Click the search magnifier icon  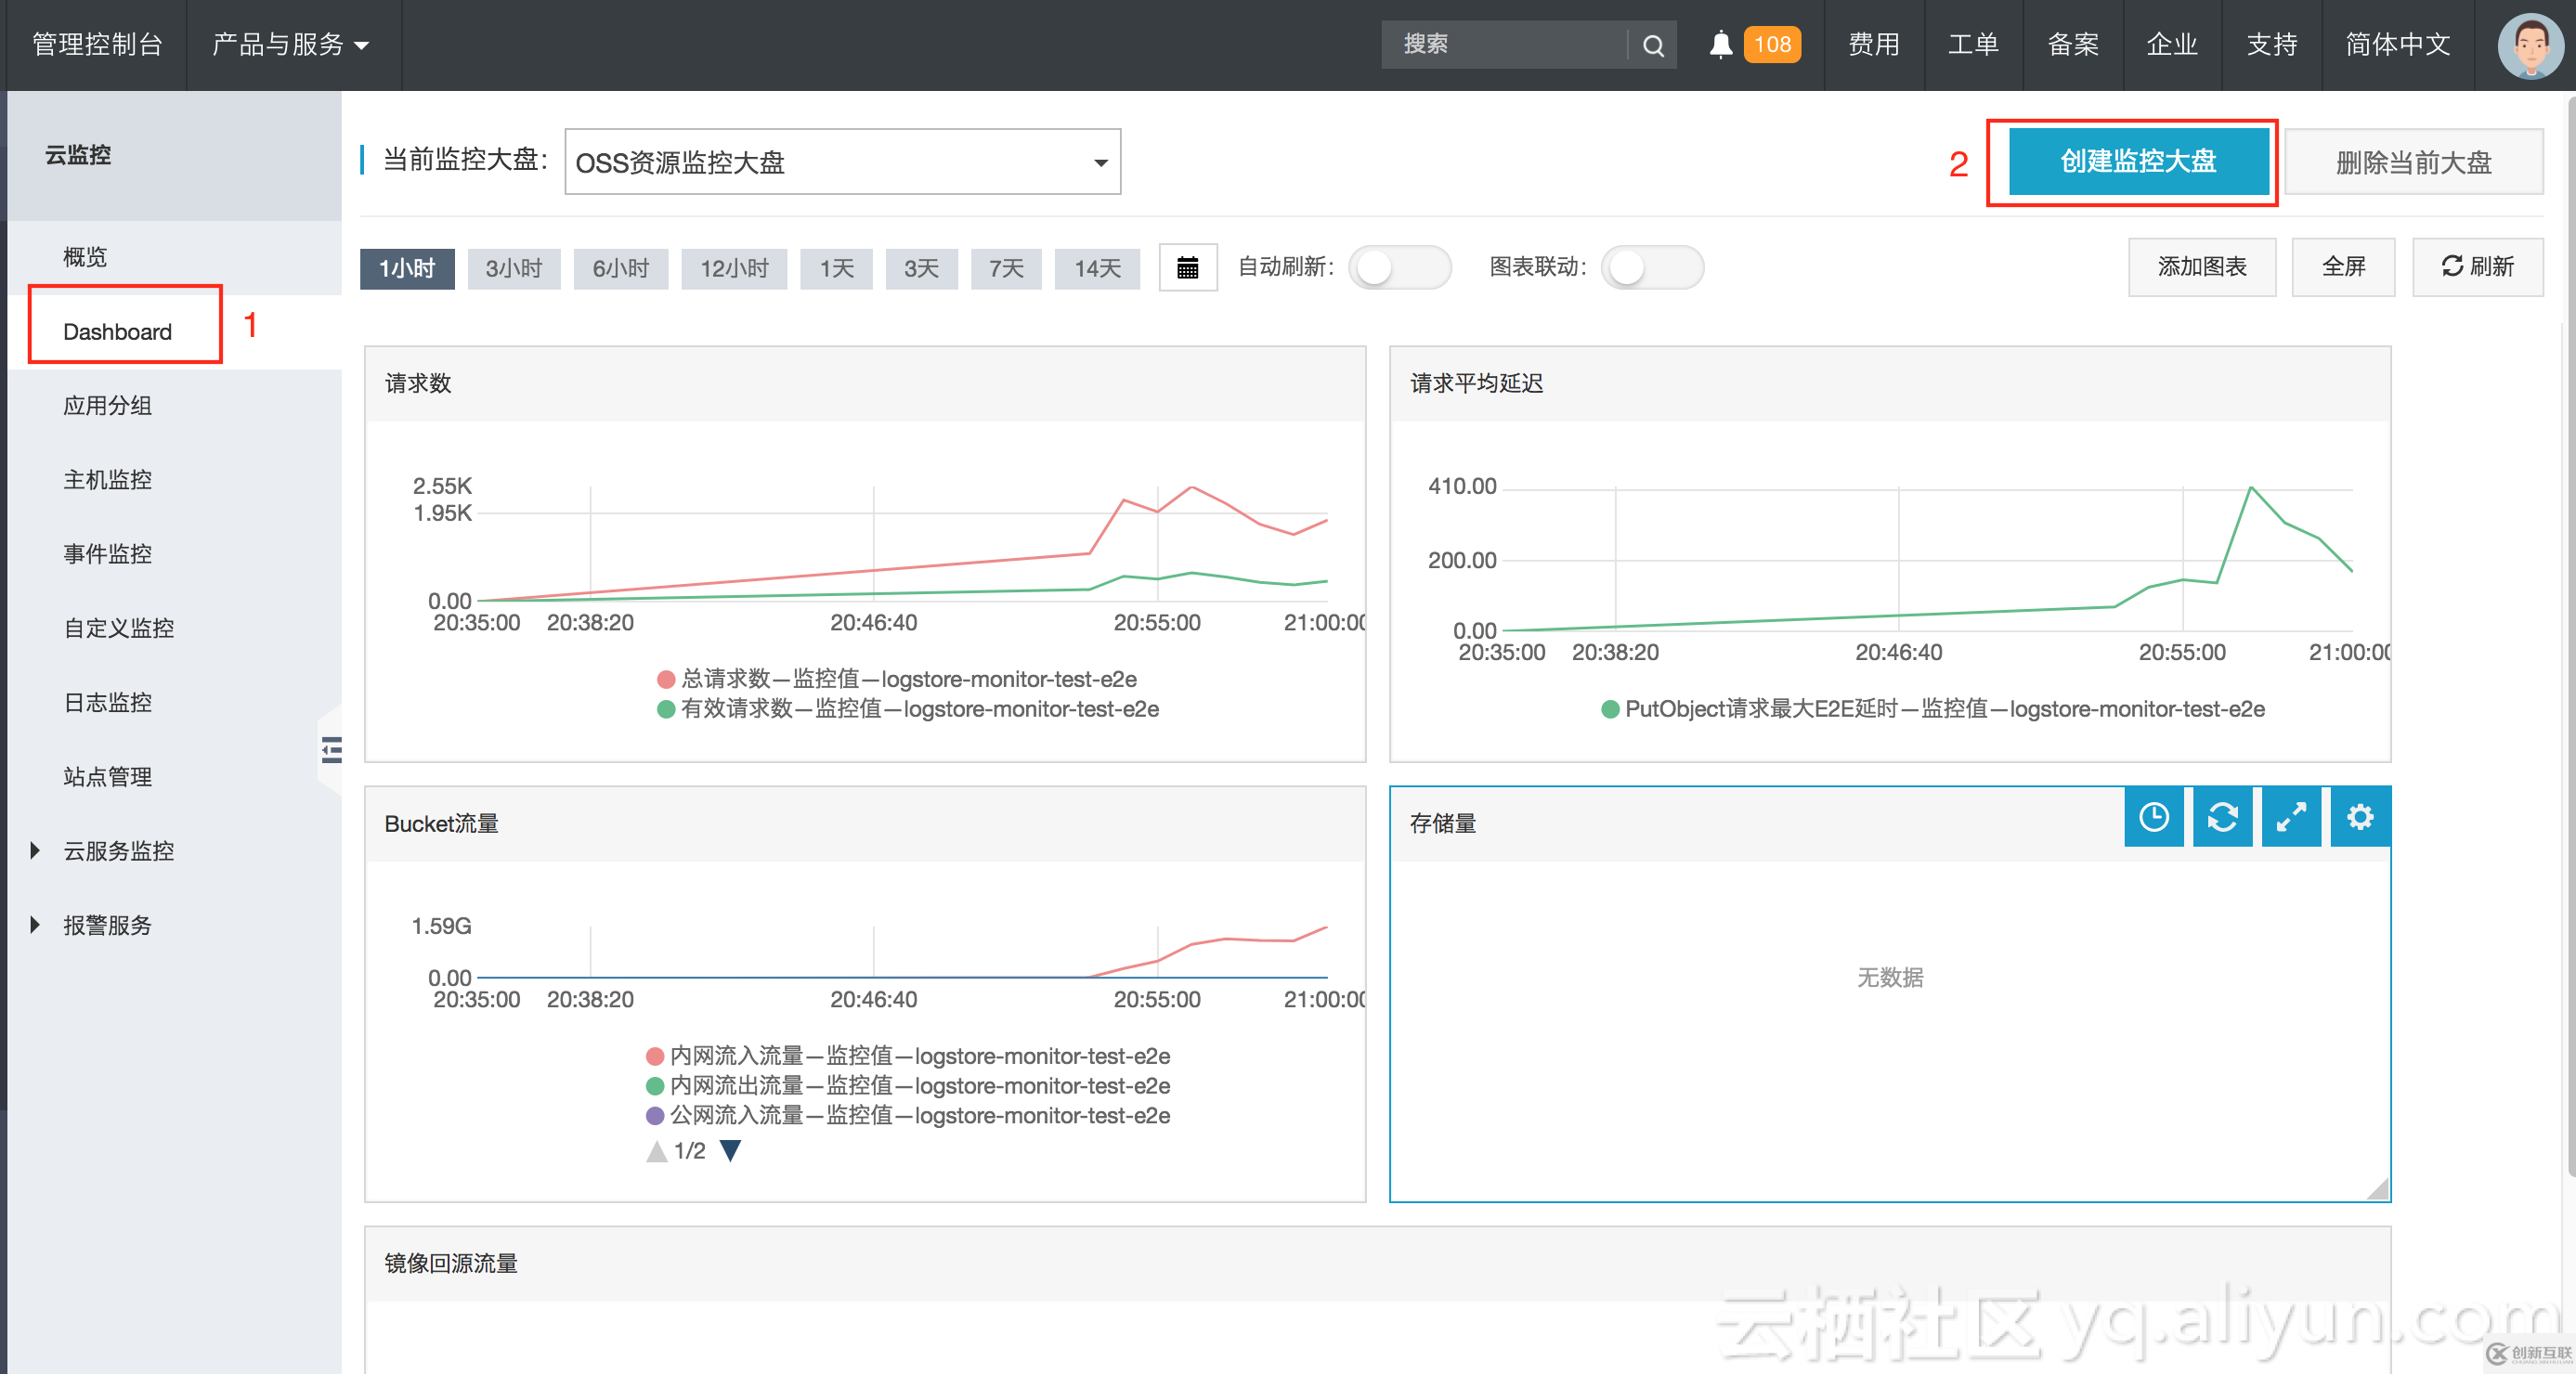[x=1652, y=44]
